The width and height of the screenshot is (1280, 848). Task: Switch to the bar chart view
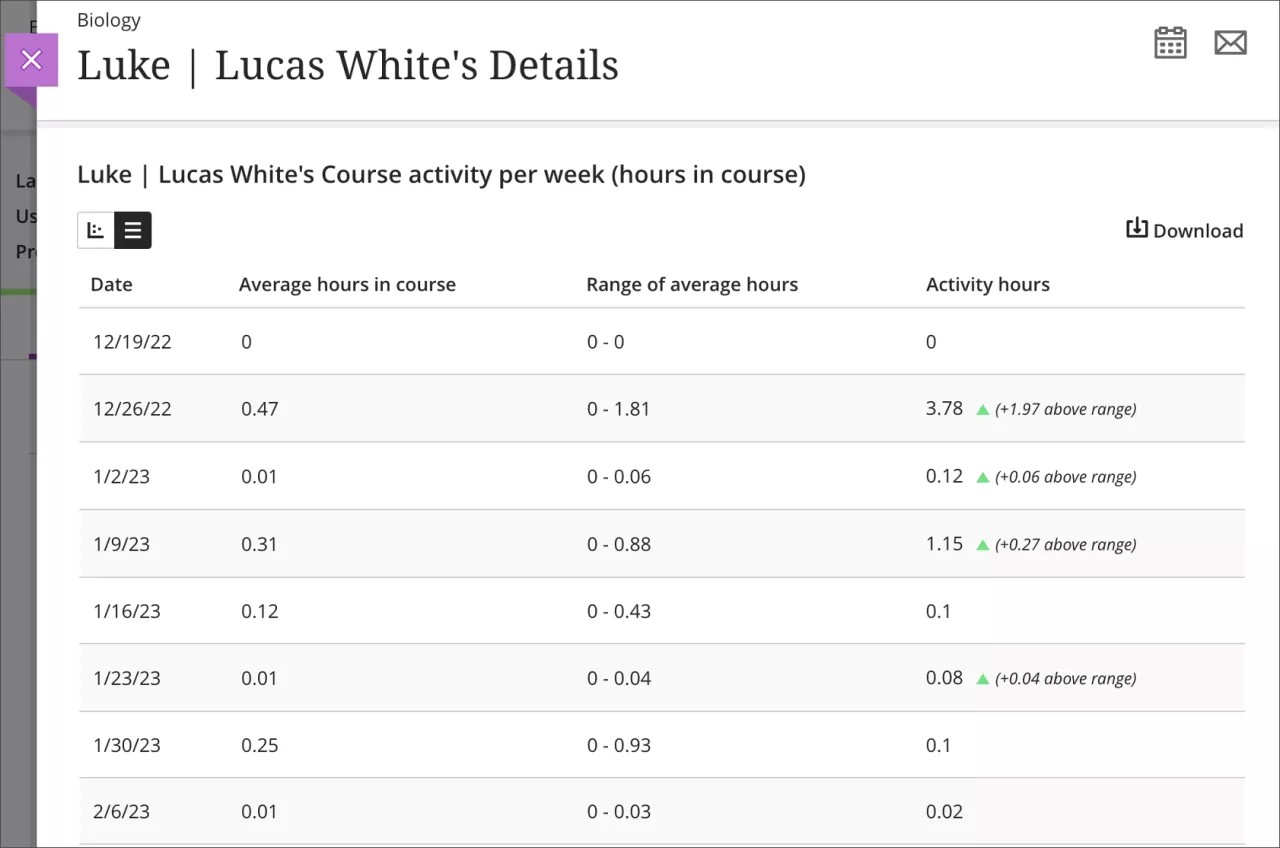[95, 230]
